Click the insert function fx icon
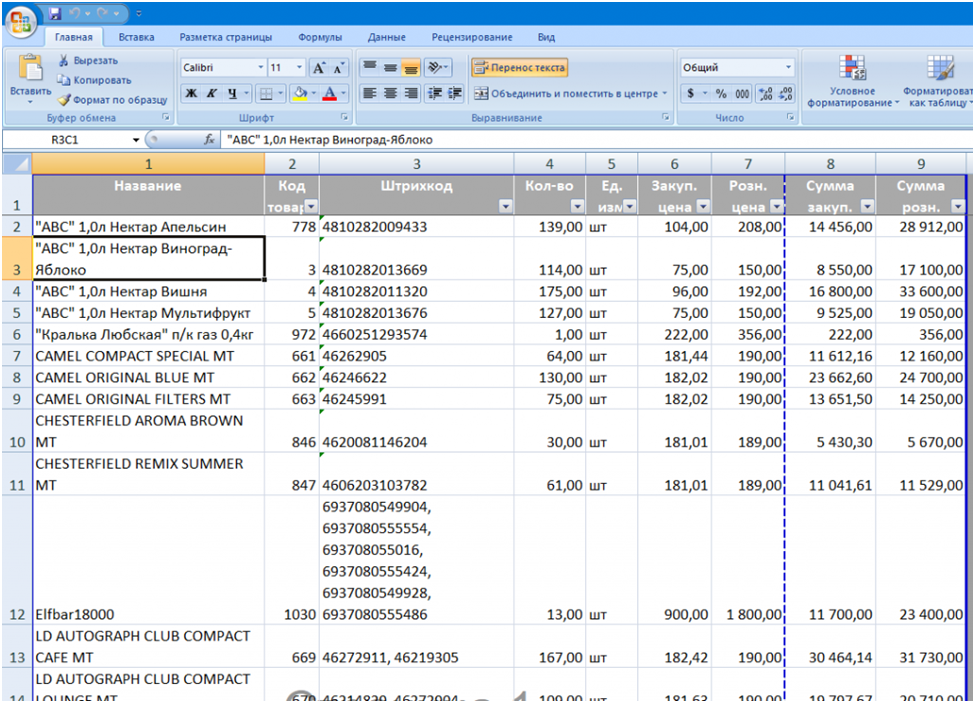This screenshot has width=975, height=703. coord(210,140)
